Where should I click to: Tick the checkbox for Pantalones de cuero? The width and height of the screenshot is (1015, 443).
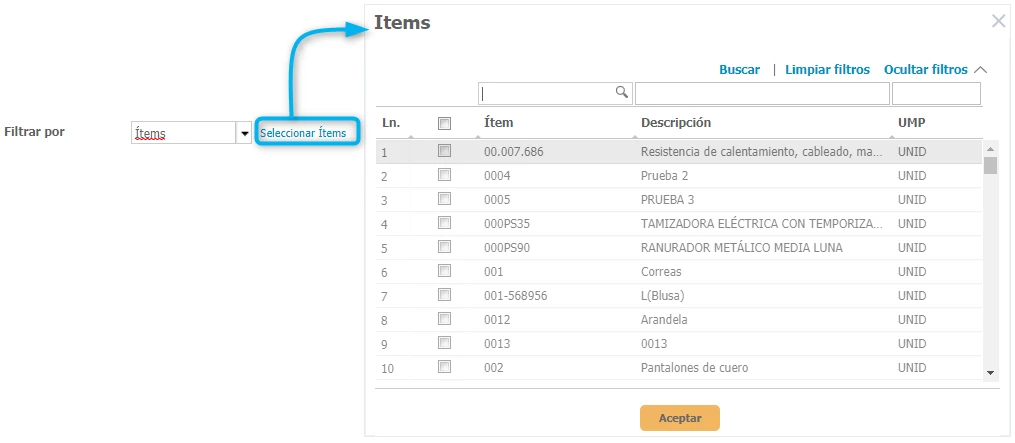click(445, 367)
